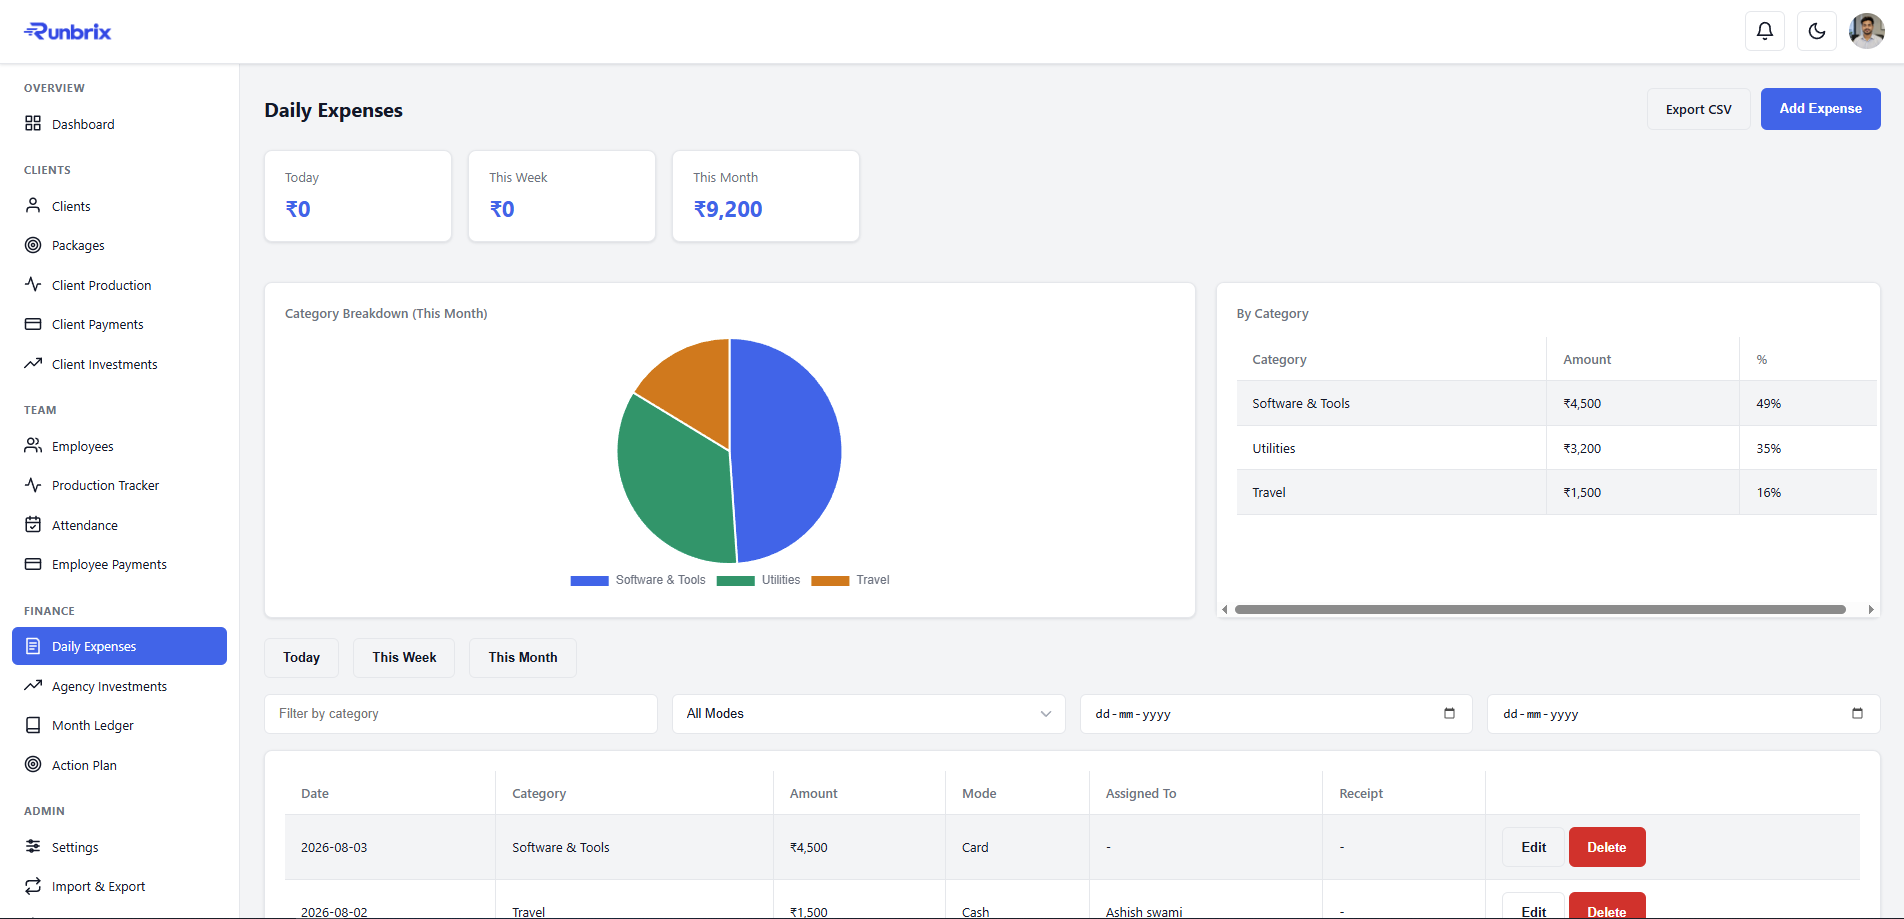Select the This Week filter tab

pos(404,658)
